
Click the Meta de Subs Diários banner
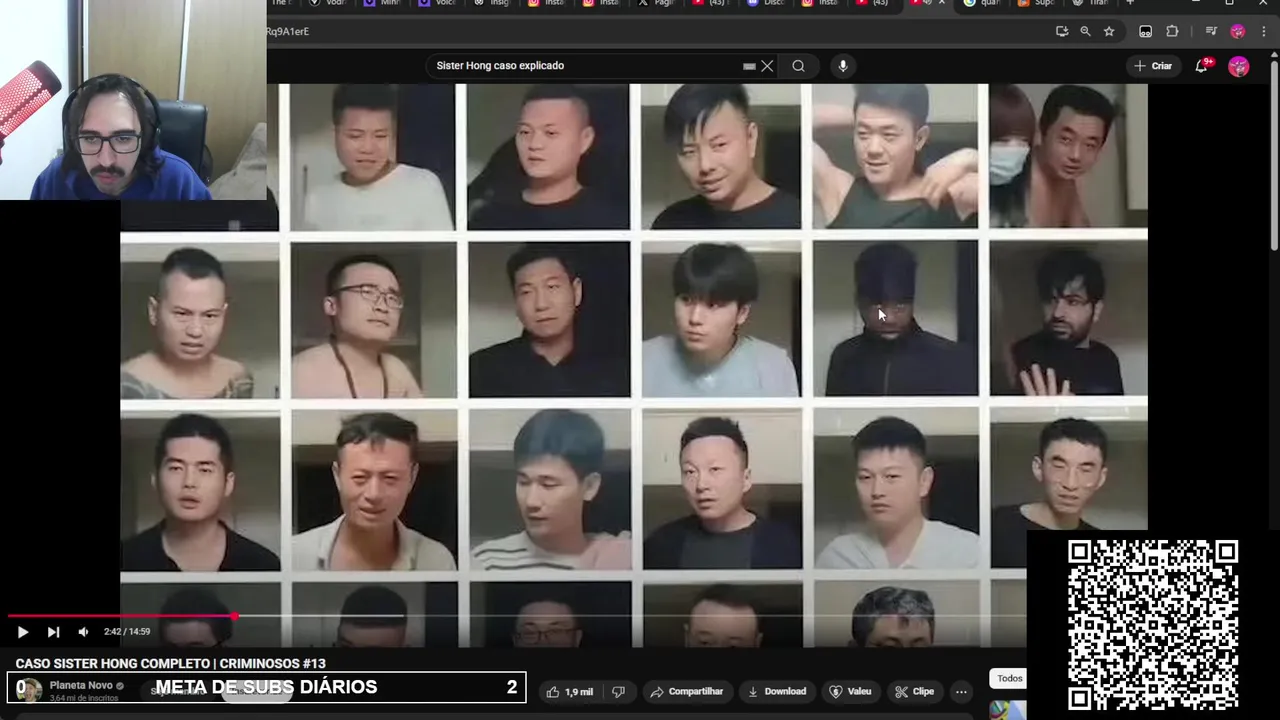267,687
